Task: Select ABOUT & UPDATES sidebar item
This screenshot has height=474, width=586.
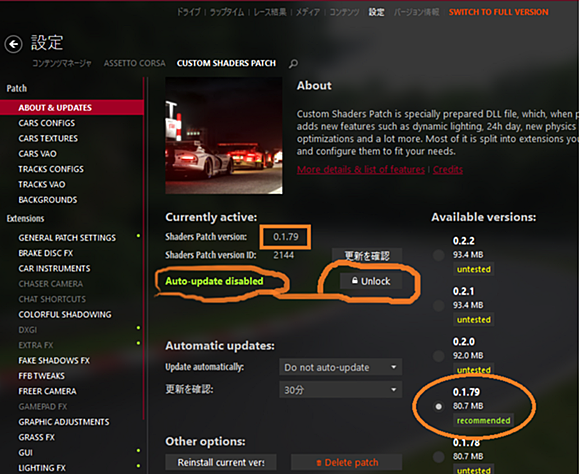Action: point(72,108)
